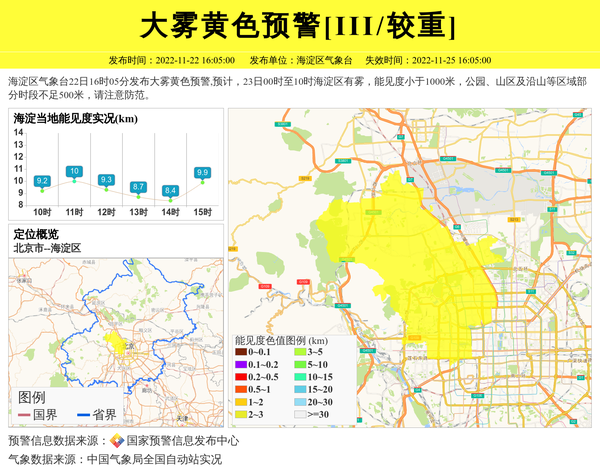Image resolution: width=600 pixels, height=471 pixels.
Task: Select the 8.4 data marker at 14时
Action: [170, 190]
